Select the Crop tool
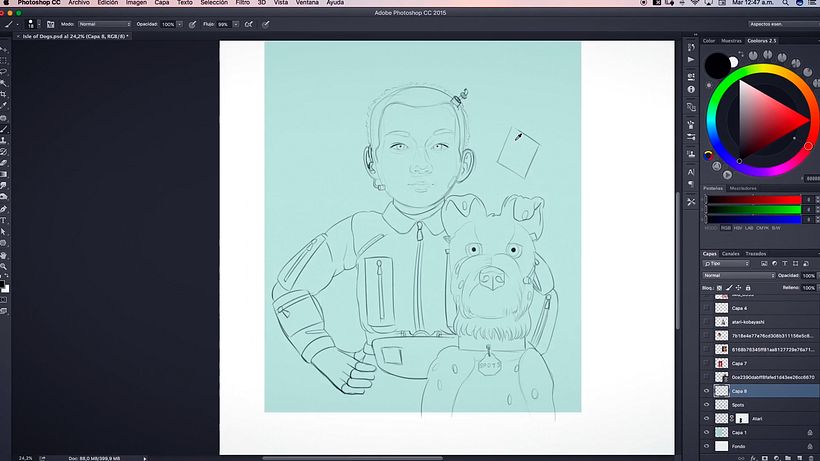The width and height of the screenshot is (820, 461). point(4,95)
